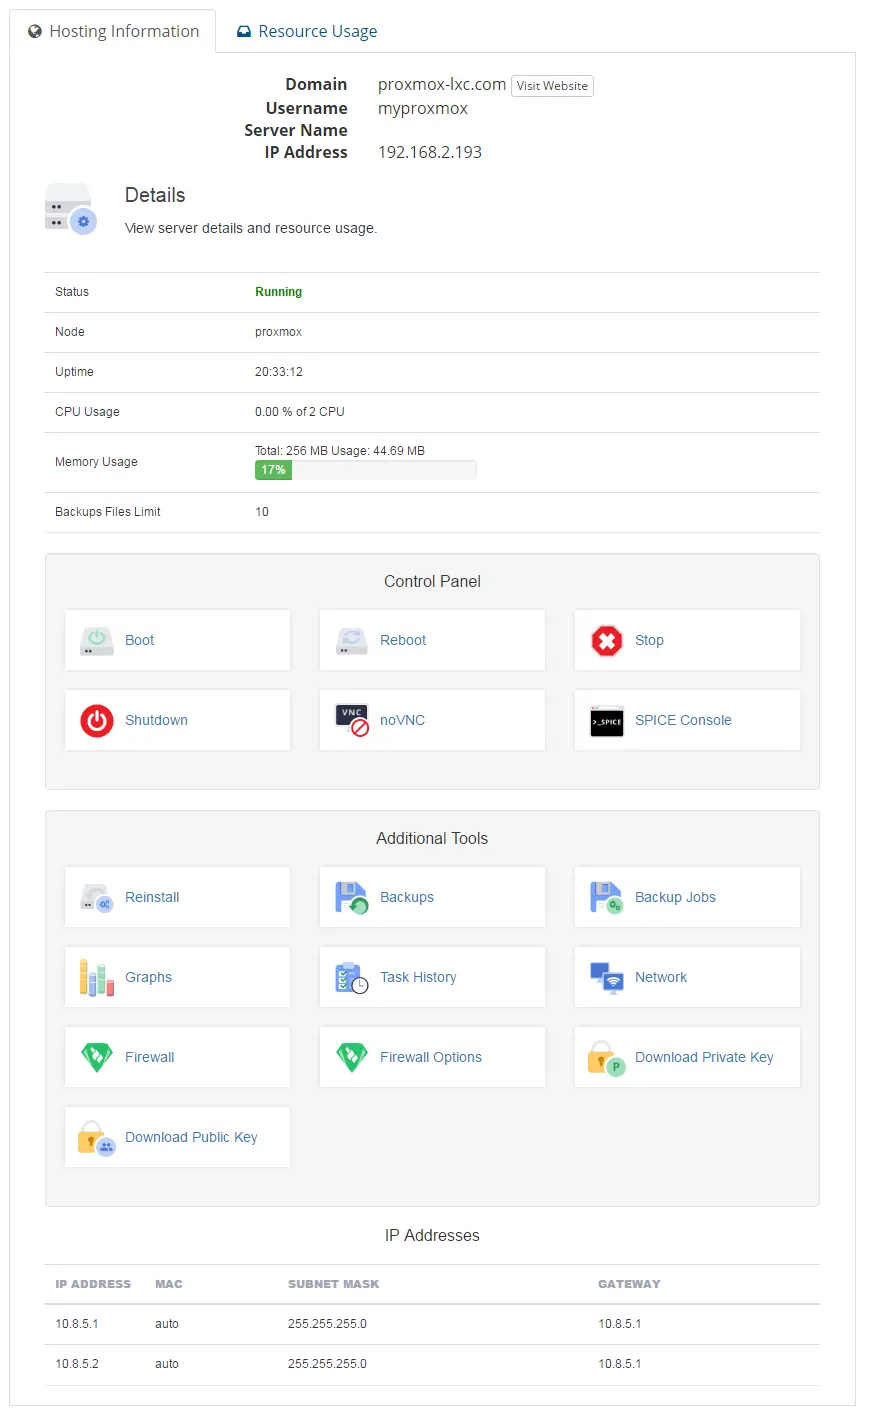Open the Task History link
This screenshot has height=1419, width=869.
coord(418,977)
